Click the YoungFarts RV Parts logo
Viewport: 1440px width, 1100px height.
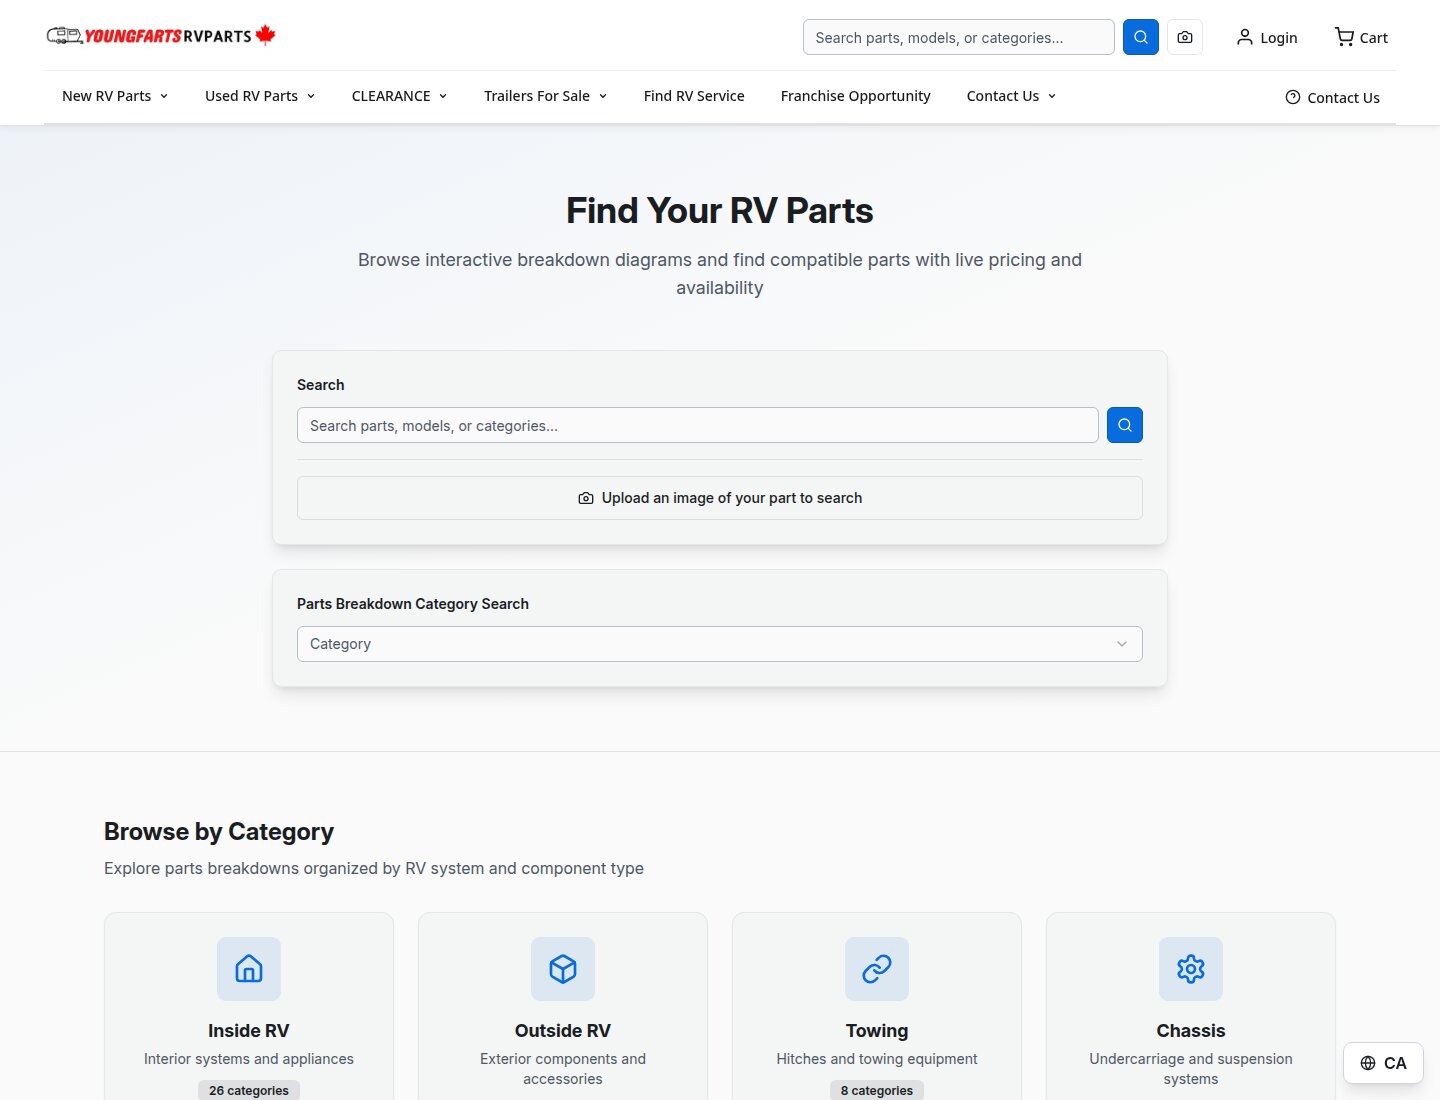pos(161,36)
